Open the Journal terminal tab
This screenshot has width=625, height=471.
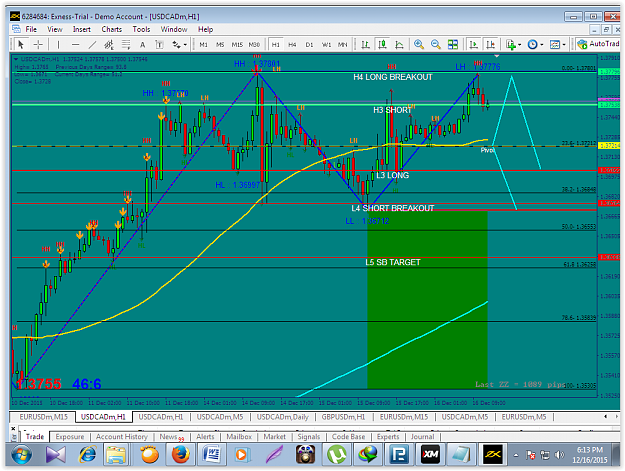[x=422, y=437]
